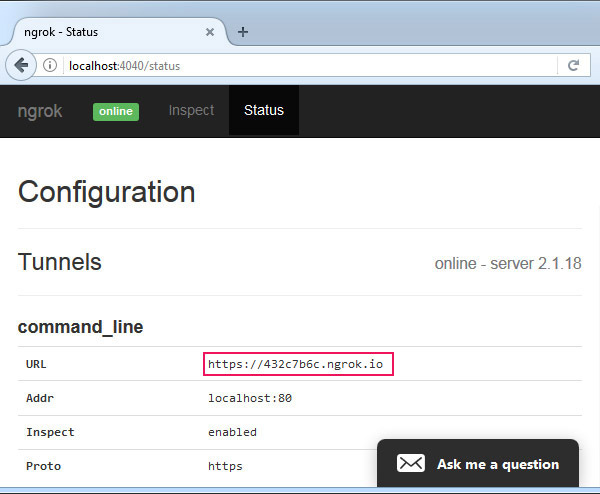Click the envelope icon in the chat widget
This screenshot has height=494, width=600.
(x=411, y=463)
